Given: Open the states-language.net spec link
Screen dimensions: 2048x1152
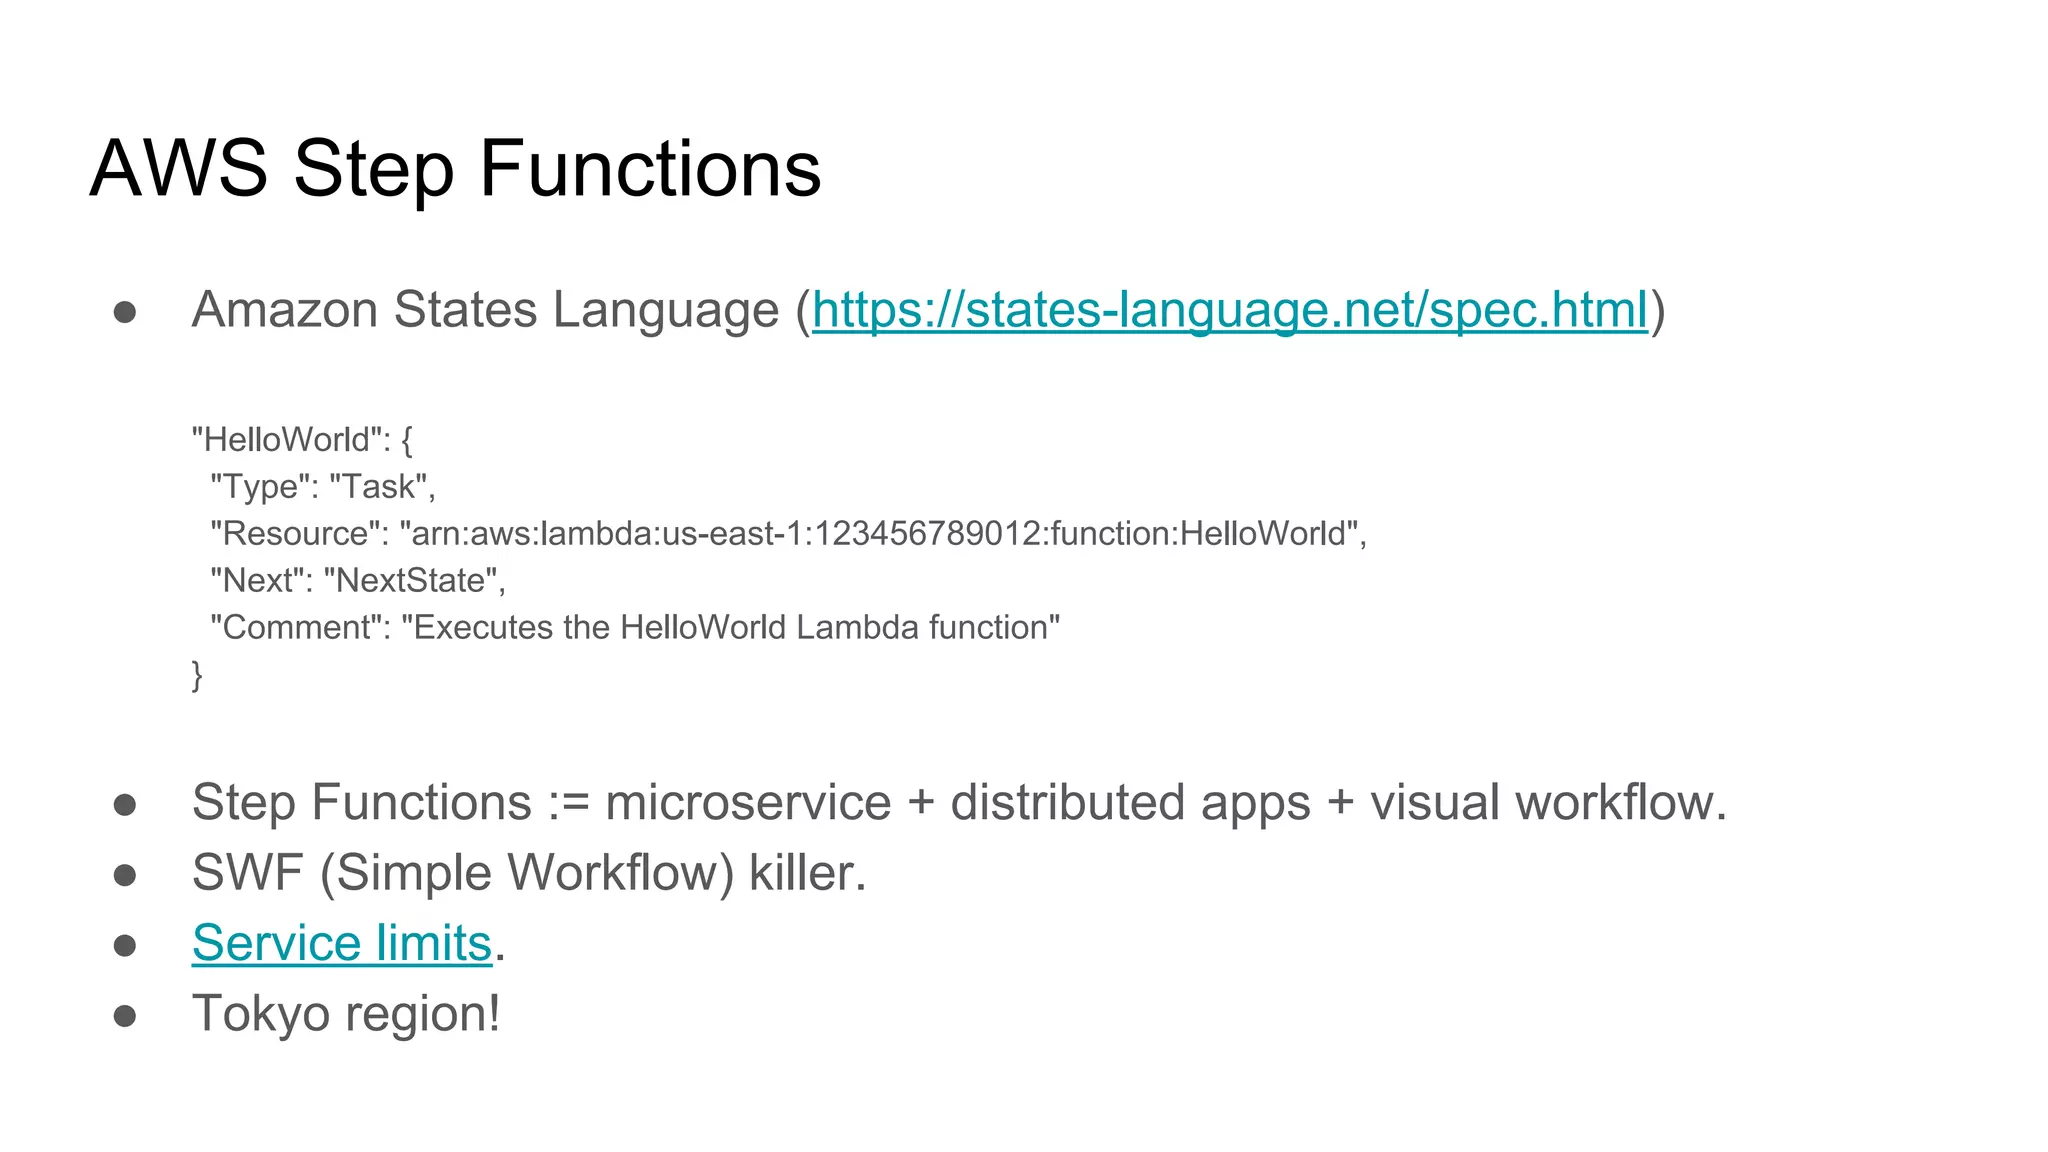Looking at the screenshot, I should pos(1229,309).
